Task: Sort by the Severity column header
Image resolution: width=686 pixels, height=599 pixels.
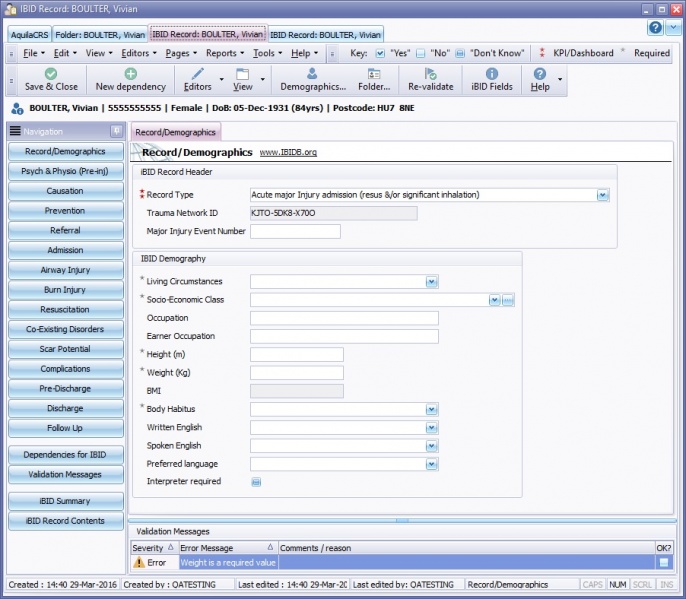Action: point(154,548)
